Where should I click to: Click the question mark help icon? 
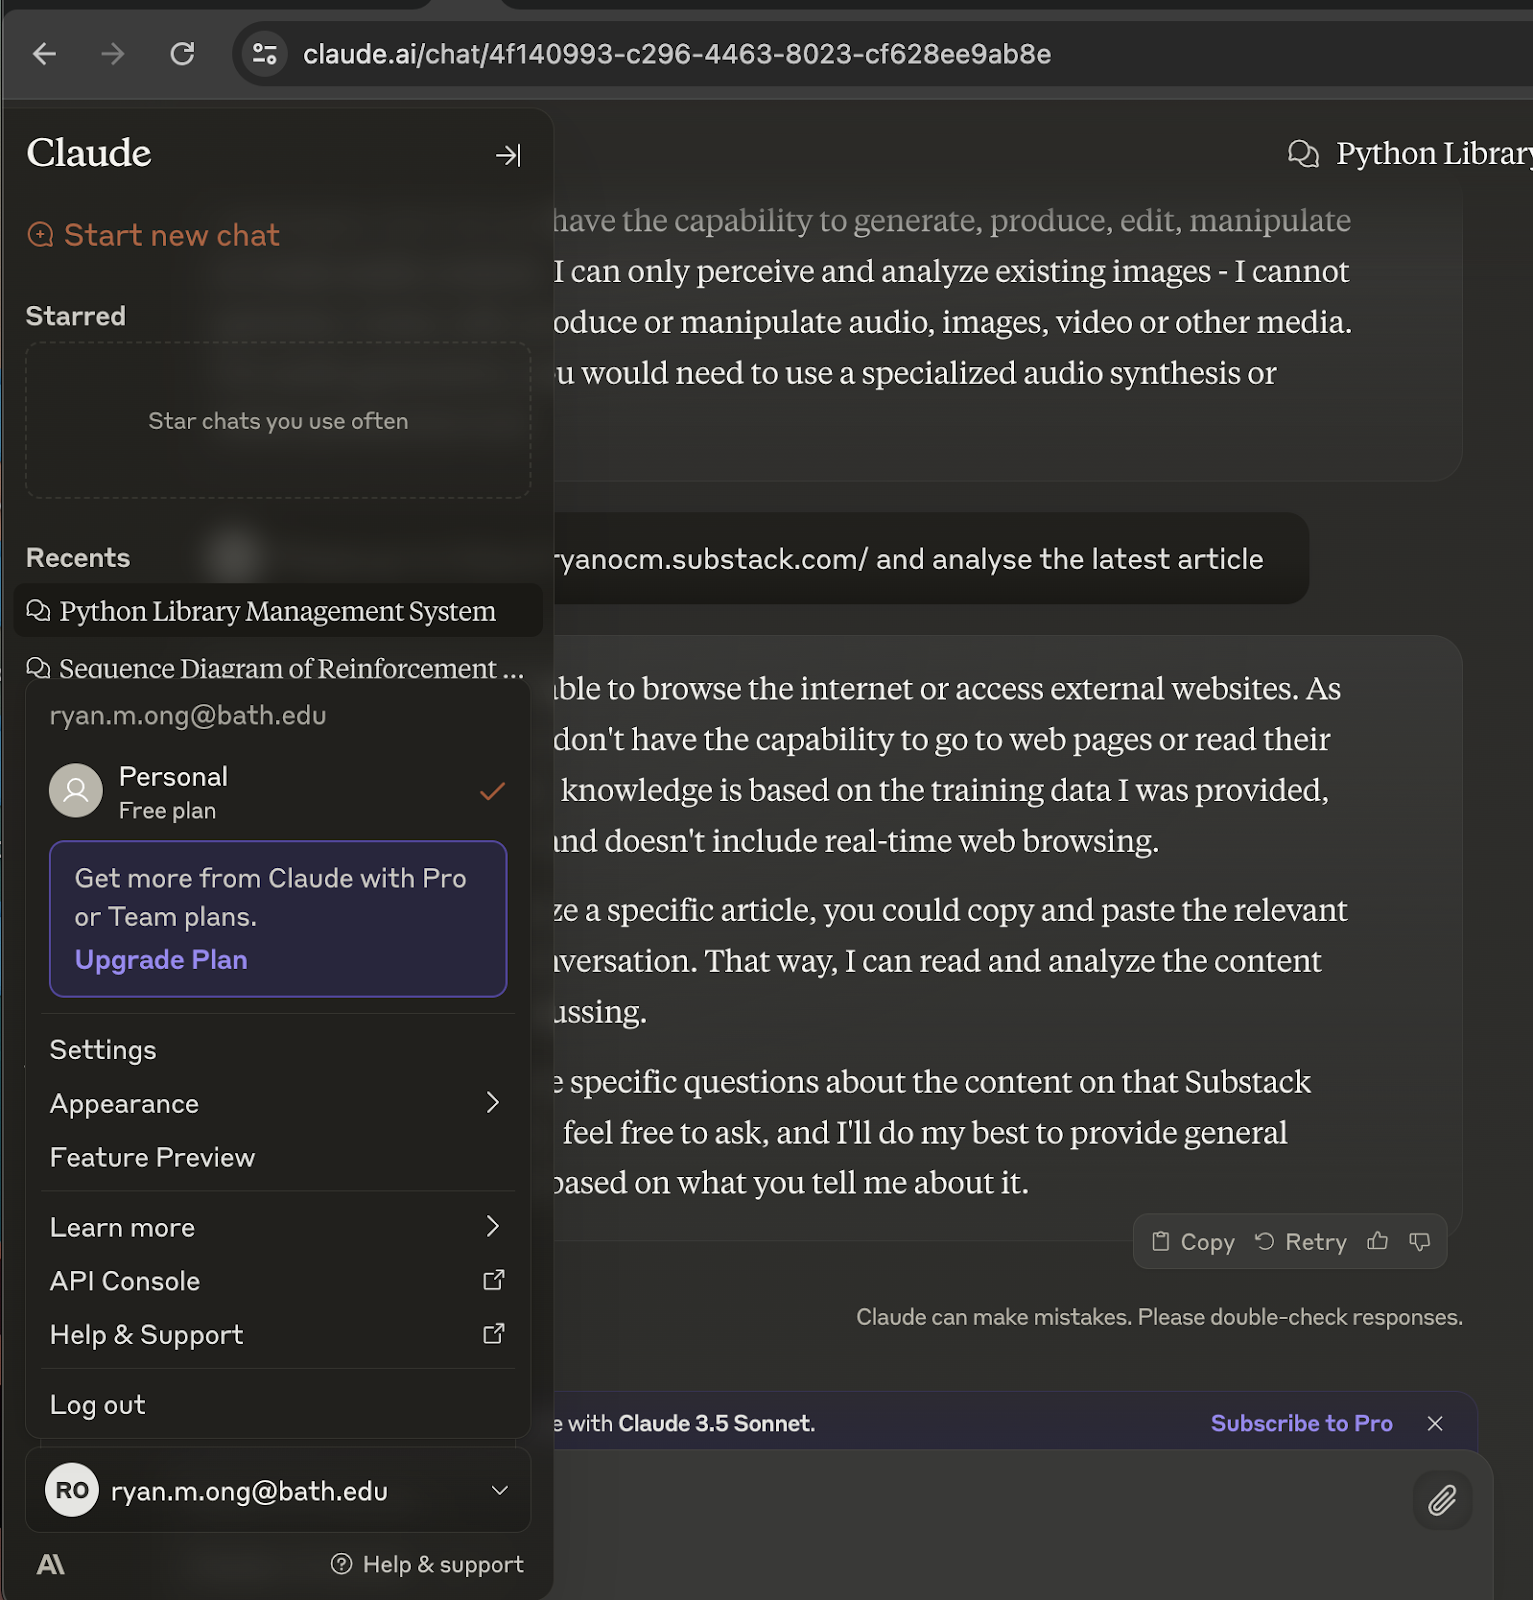pos(342,1564)
